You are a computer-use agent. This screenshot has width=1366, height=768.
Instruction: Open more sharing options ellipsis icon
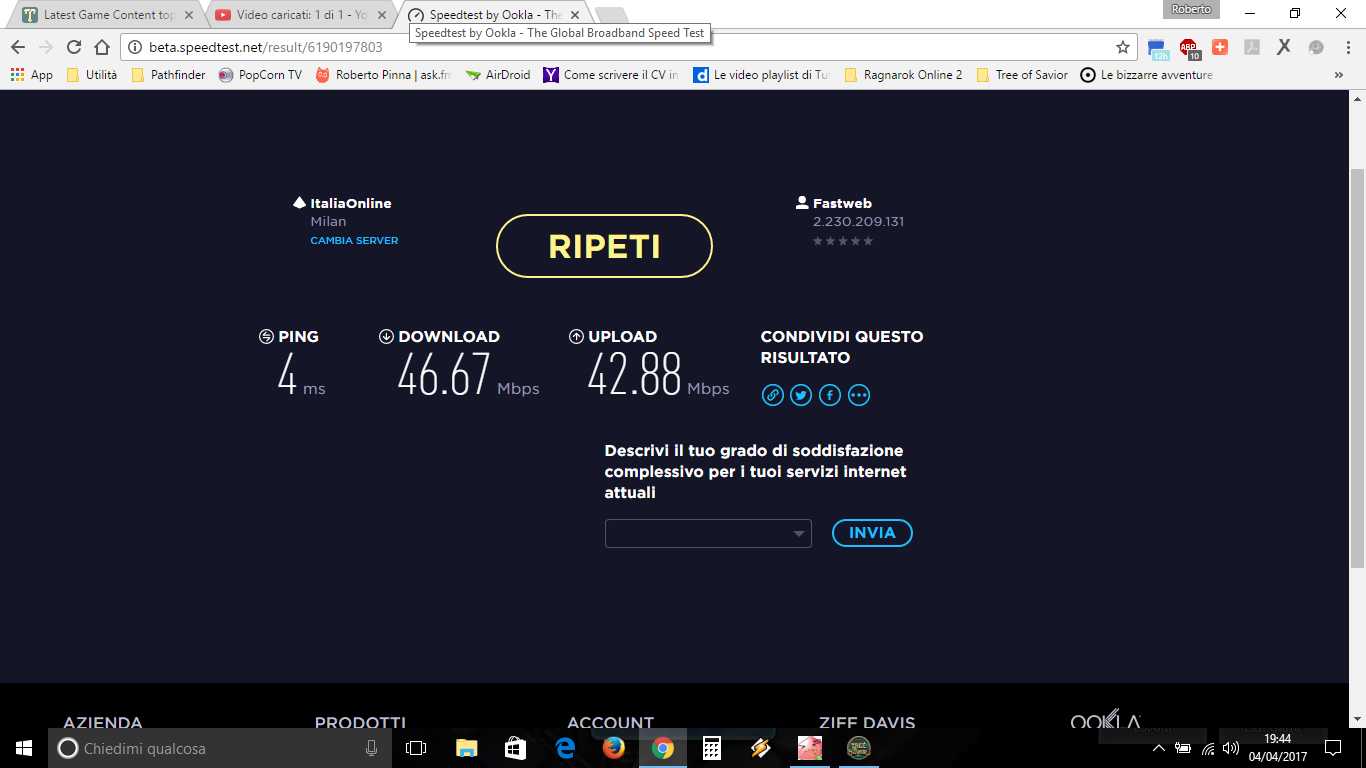tap(859, 395)
